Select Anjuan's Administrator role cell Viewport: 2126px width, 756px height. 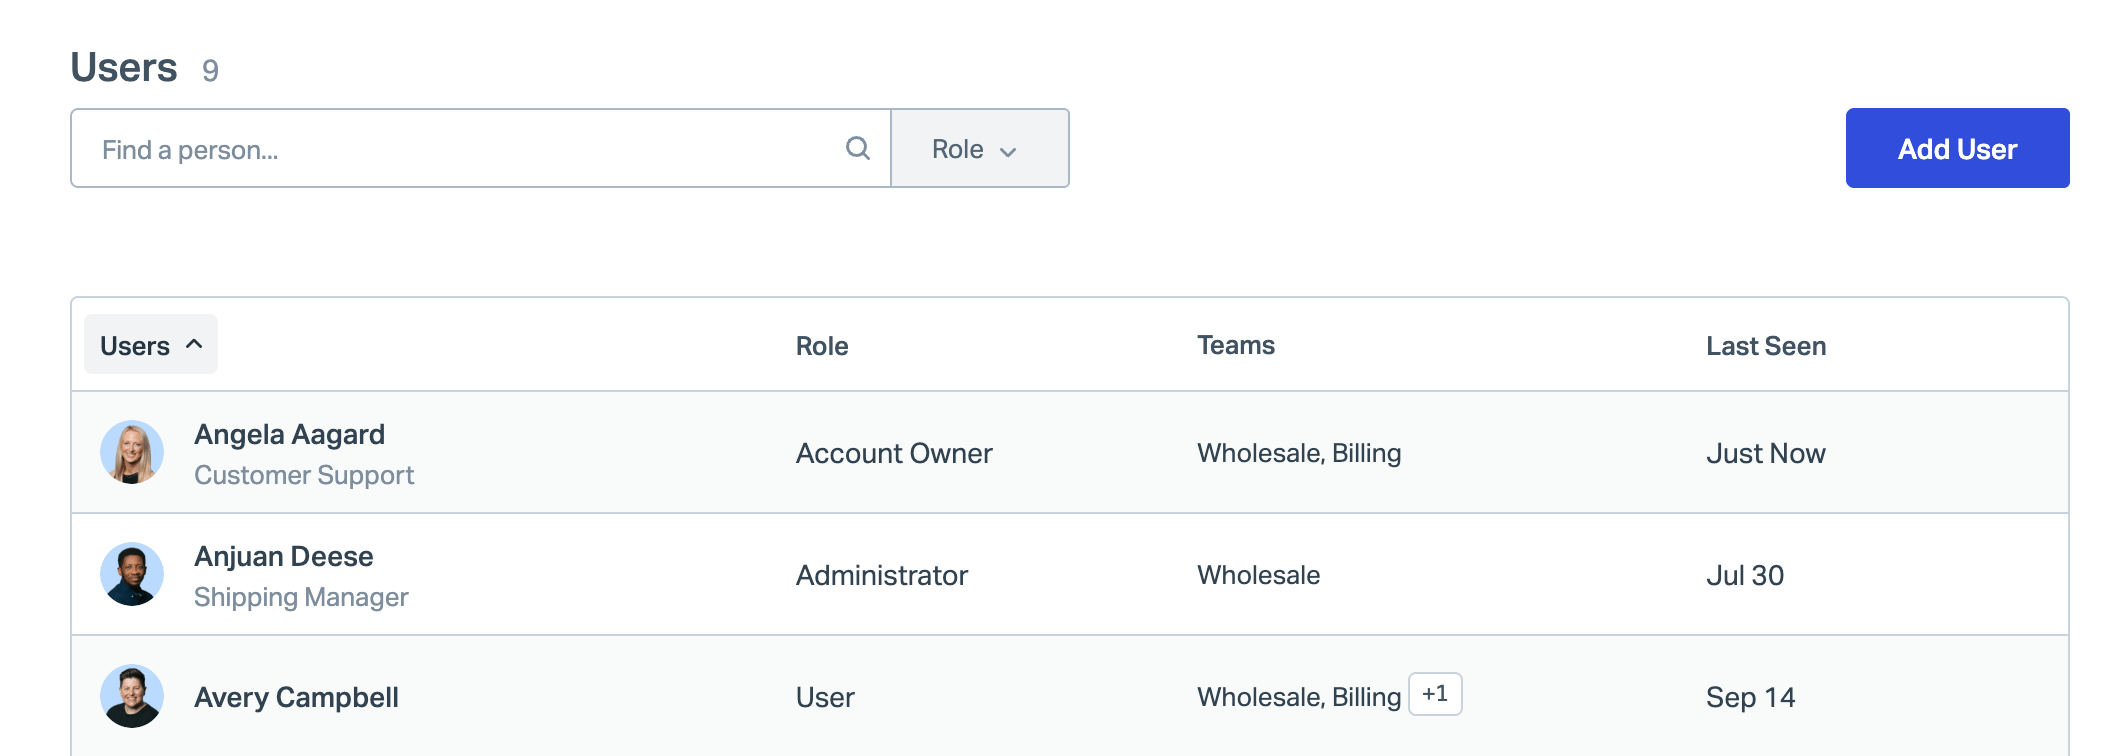click(x=881, y=575)
